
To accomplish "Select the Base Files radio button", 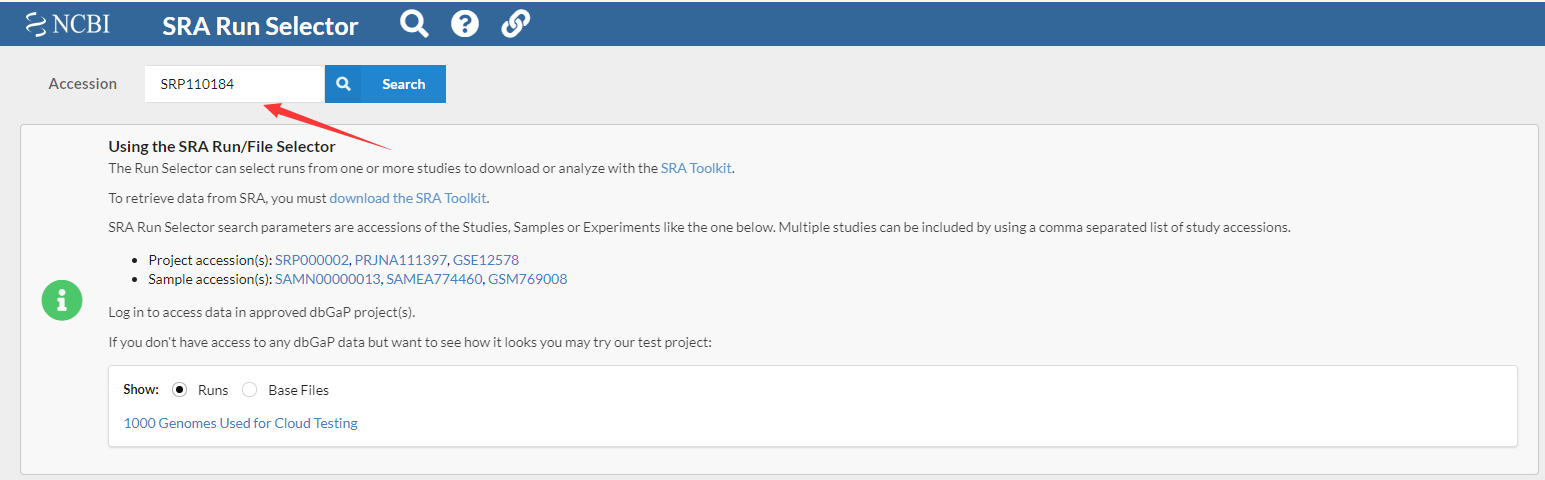I will (250, 390).
